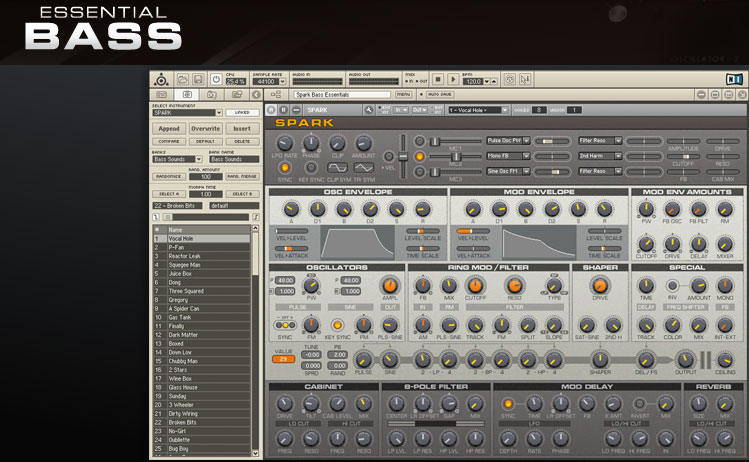Image resolution: width=749 pixels, height=462 pixels.
Task: Open the SPARK instrument wrench properties icon
Action: (x=369, y=110)
